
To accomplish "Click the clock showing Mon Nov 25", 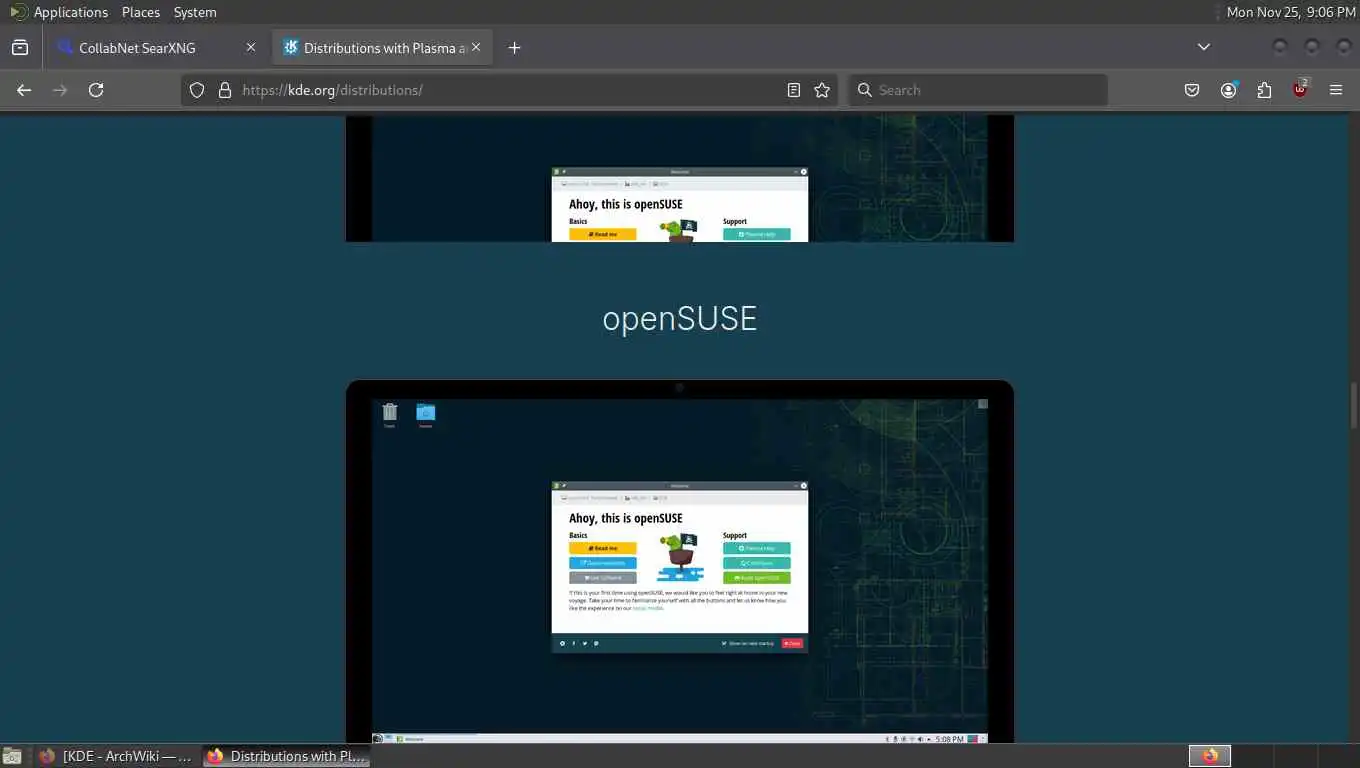I will pos(1291,12).
